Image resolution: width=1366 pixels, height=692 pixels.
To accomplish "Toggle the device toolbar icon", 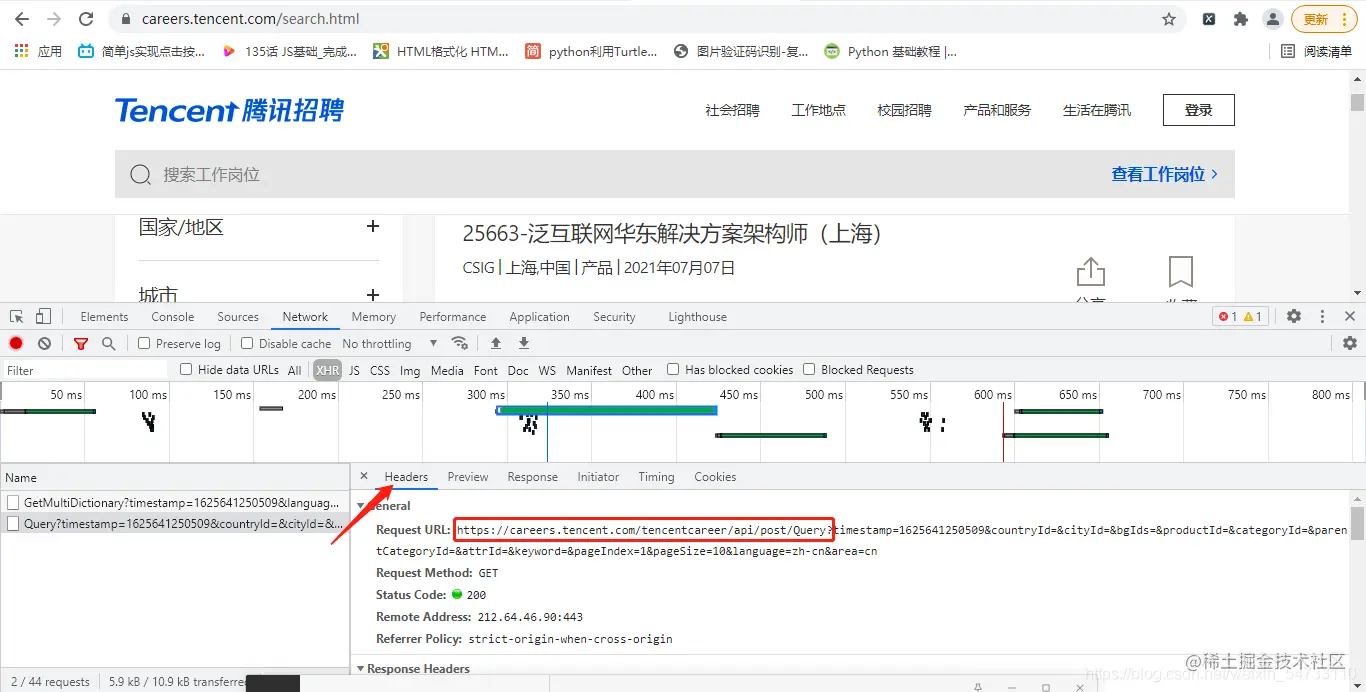I will click(x=43, y=316).
